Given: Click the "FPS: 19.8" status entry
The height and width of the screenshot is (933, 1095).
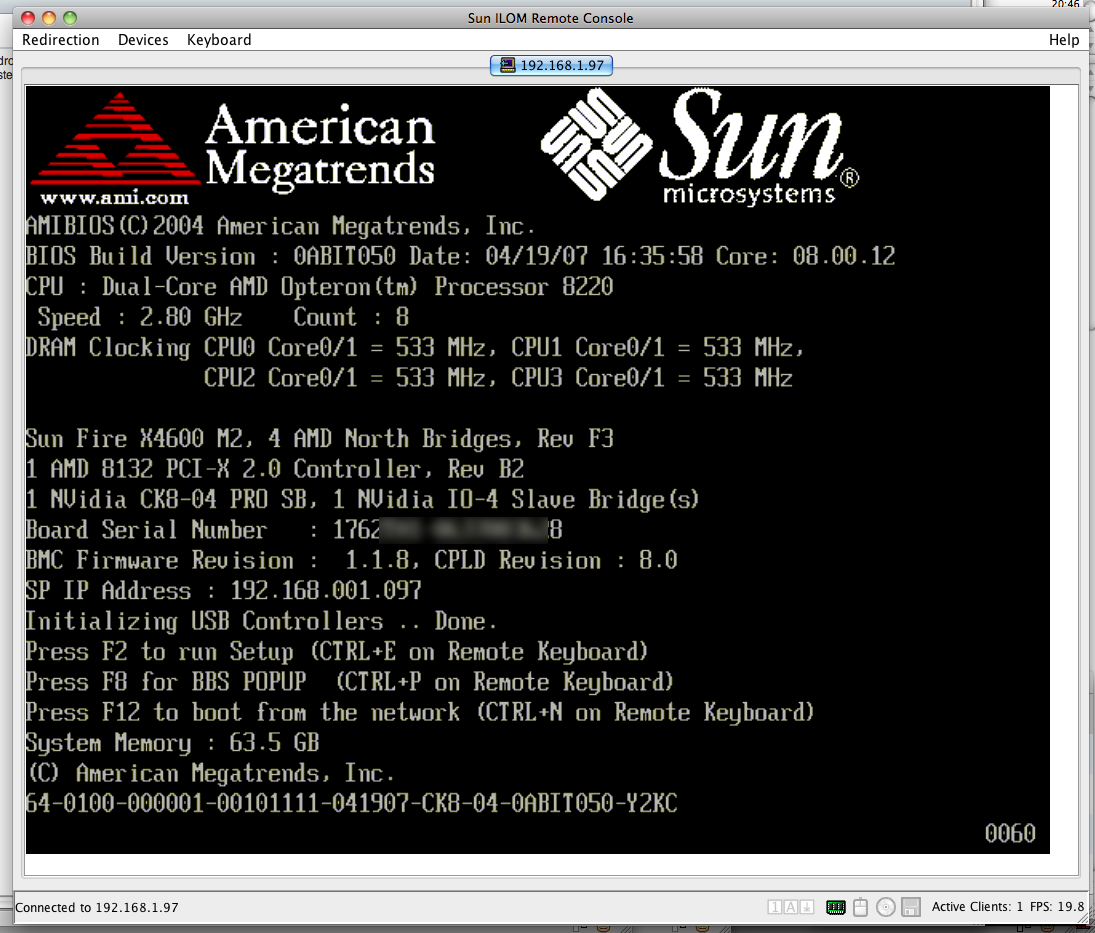Looking at the screenshot, I should [x=1057, y=906].
